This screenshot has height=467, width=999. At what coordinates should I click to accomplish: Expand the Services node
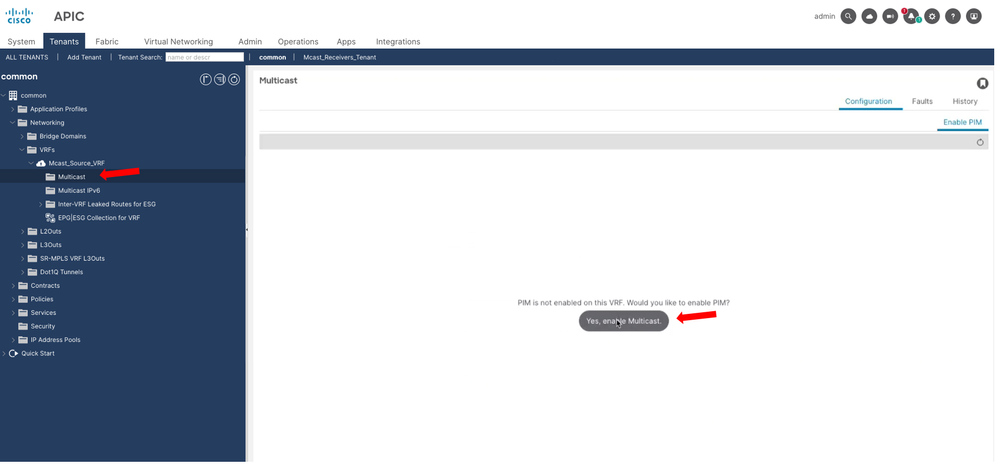pyautogui.click(x=13, y=313)
